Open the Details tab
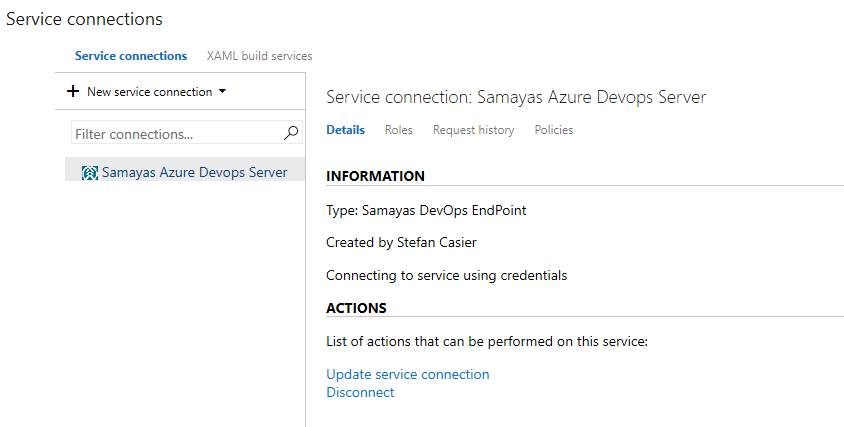The image size is (844, 427). tap(345, 130)
